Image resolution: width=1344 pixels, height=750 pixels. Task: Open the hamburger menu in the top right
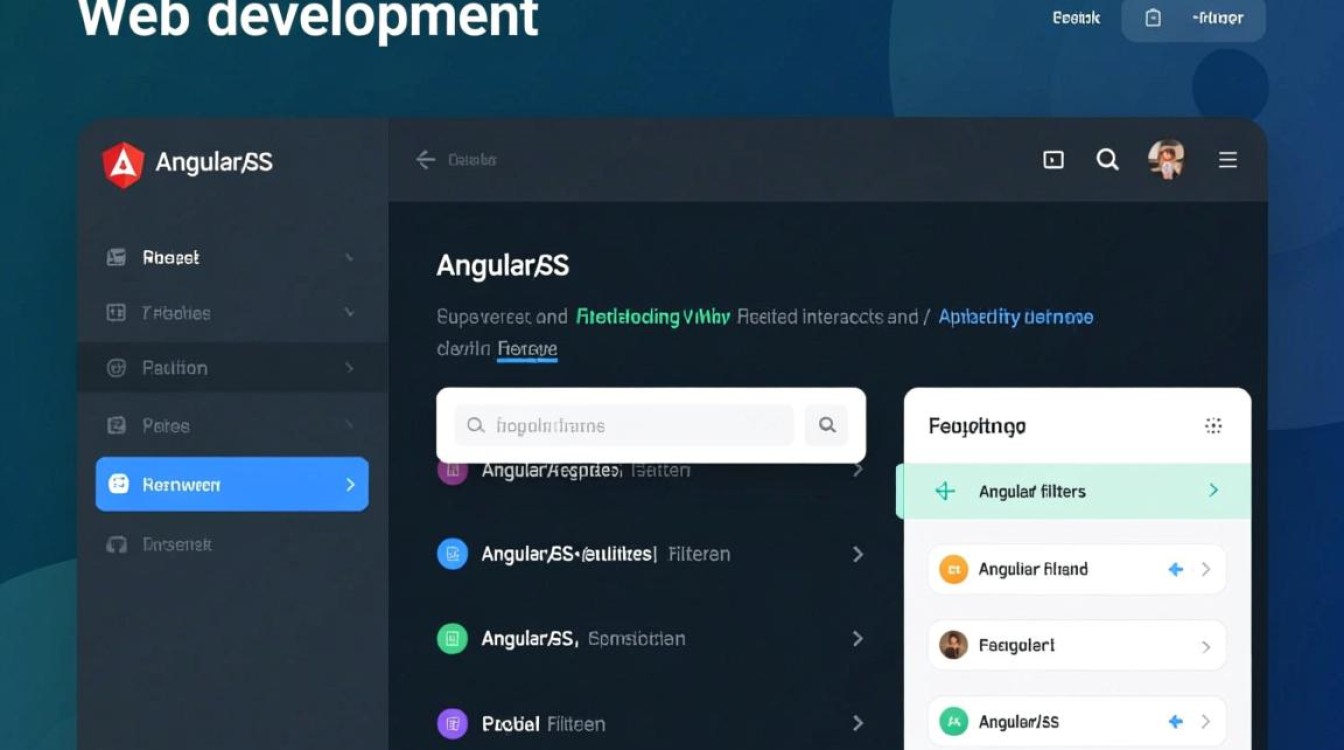pos(1228,159)
